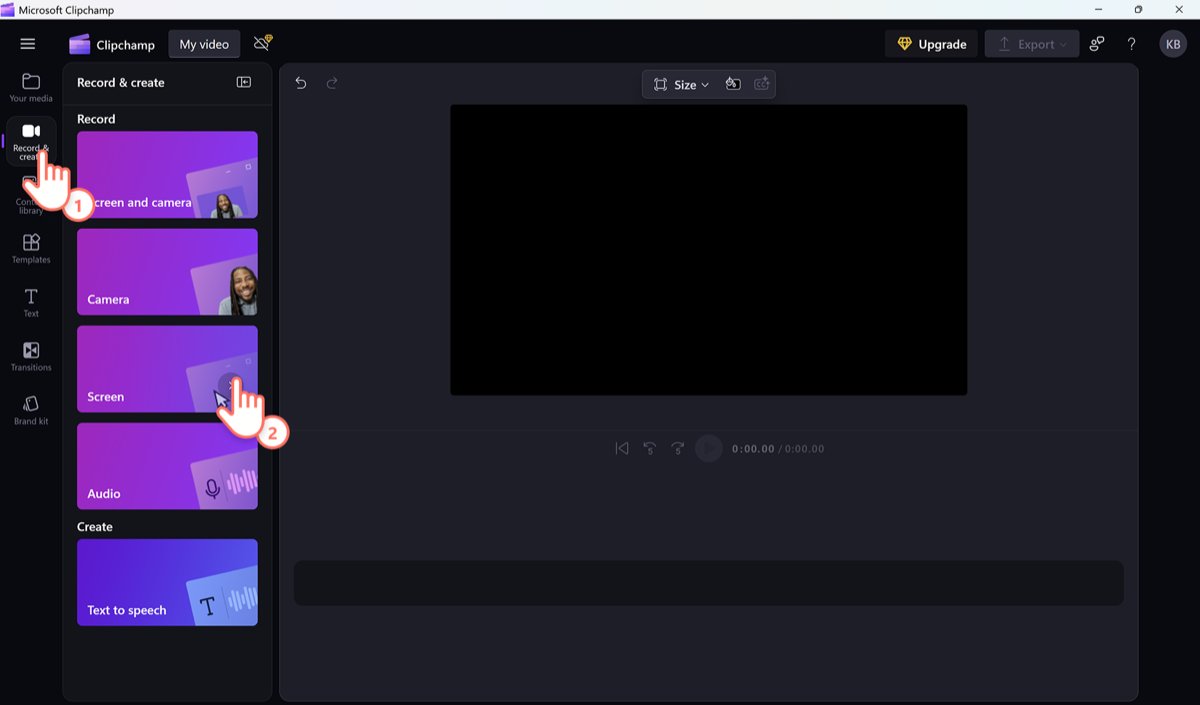Open the Text panel
1200x705 pixels.
(x=30, y=301)
